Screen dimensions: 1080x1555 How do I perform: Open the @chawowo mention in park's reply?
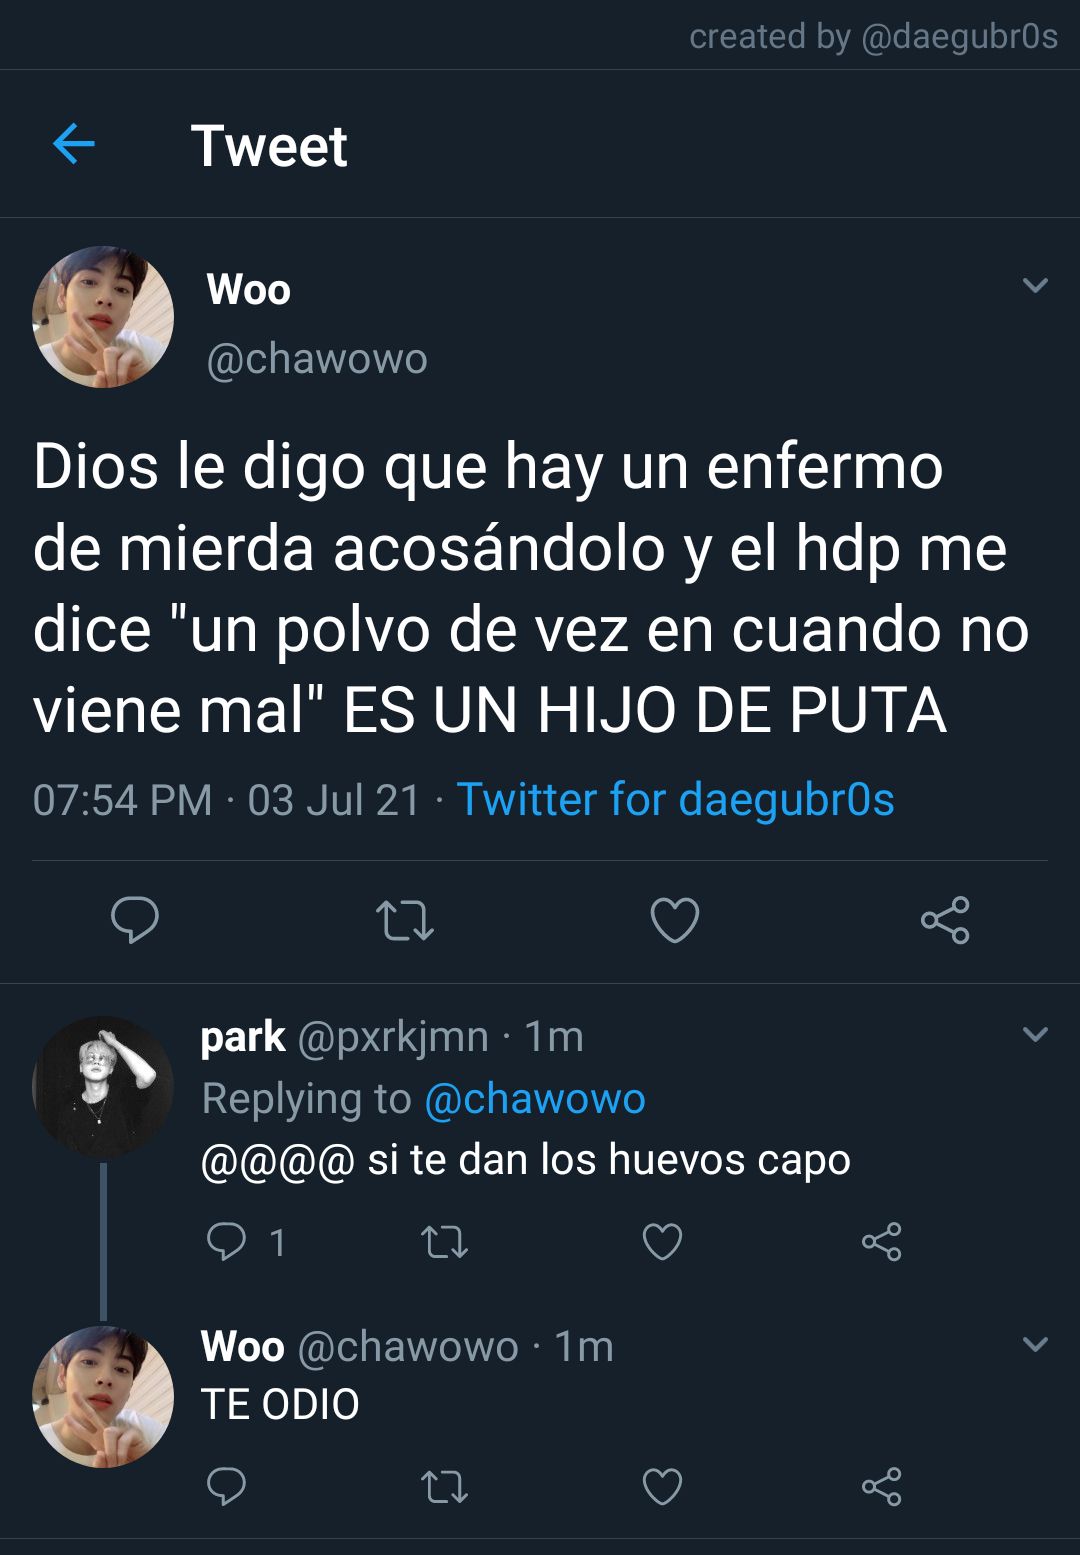click(535, 1099)
